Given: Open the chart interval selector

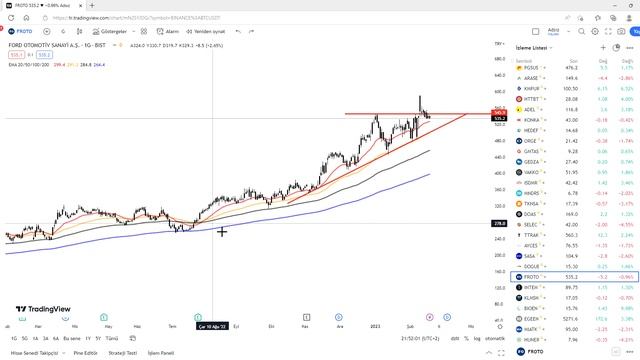Looking at the screenshot, I should click(63, 31).
